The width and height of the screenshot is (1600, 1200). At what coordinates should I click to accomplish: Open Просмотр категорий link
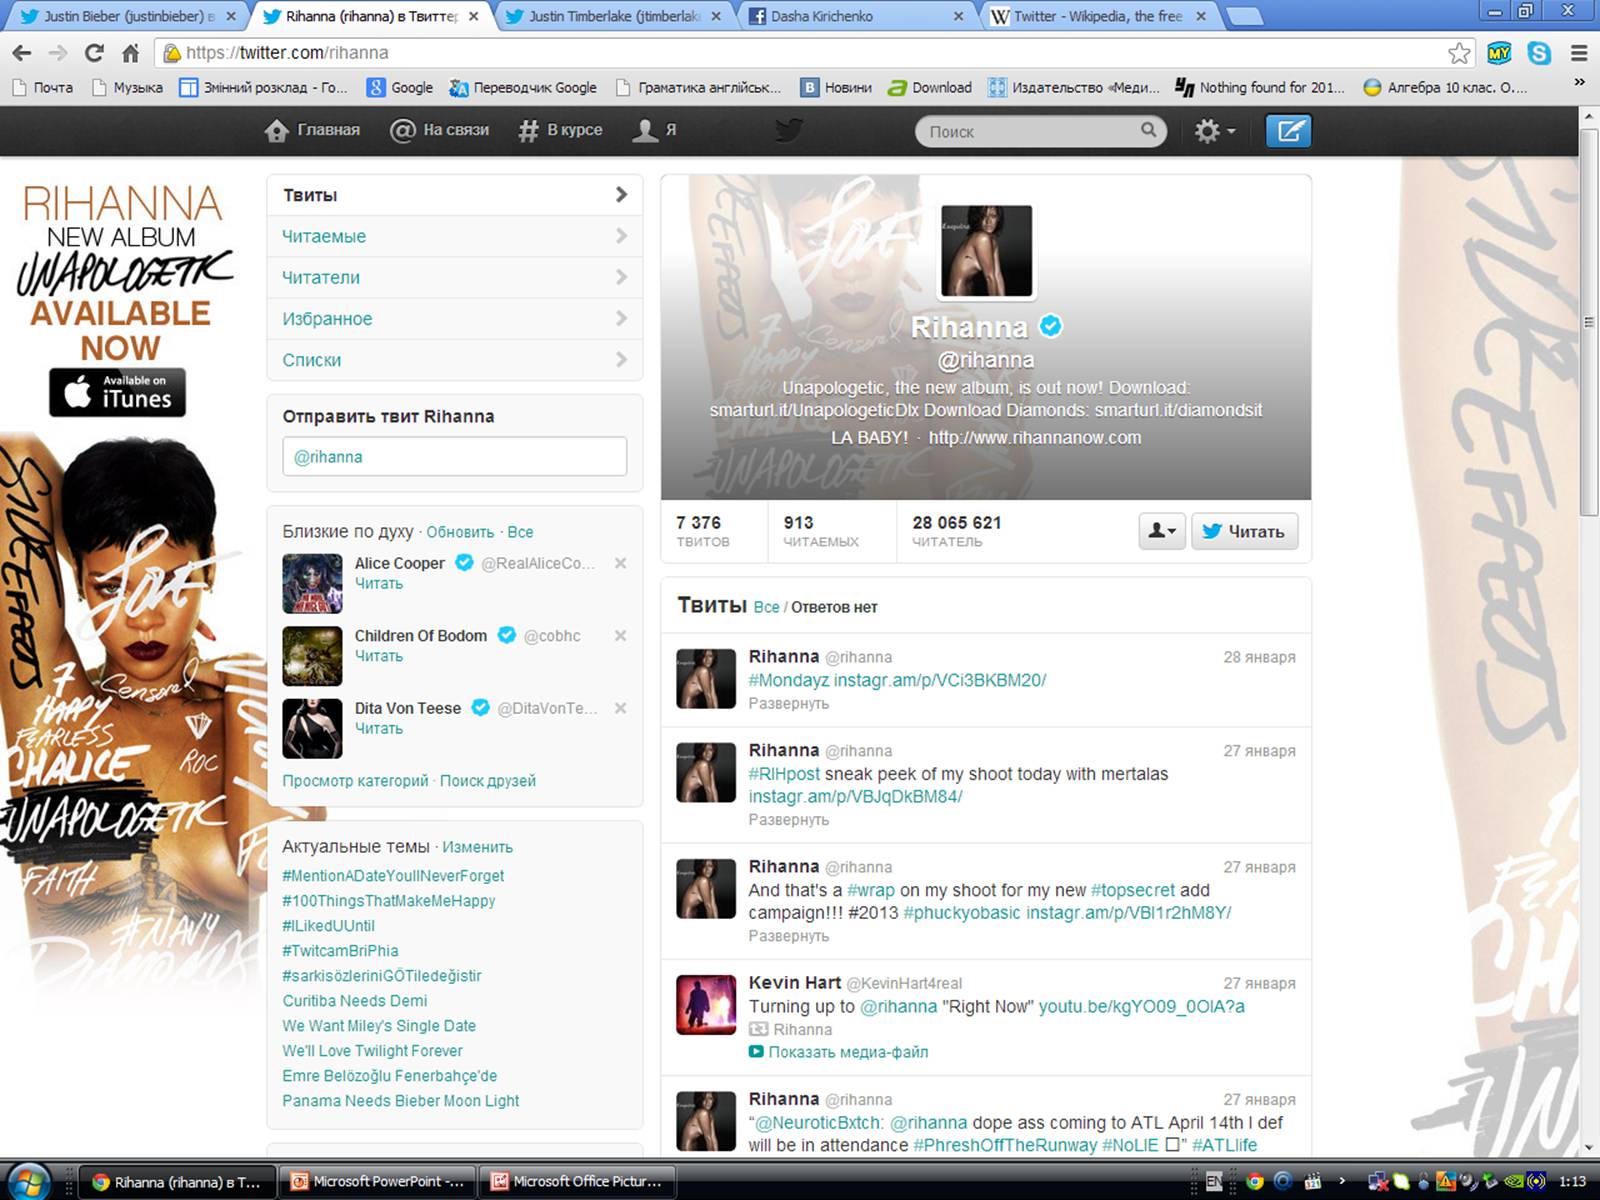click(x=355, y=781)
